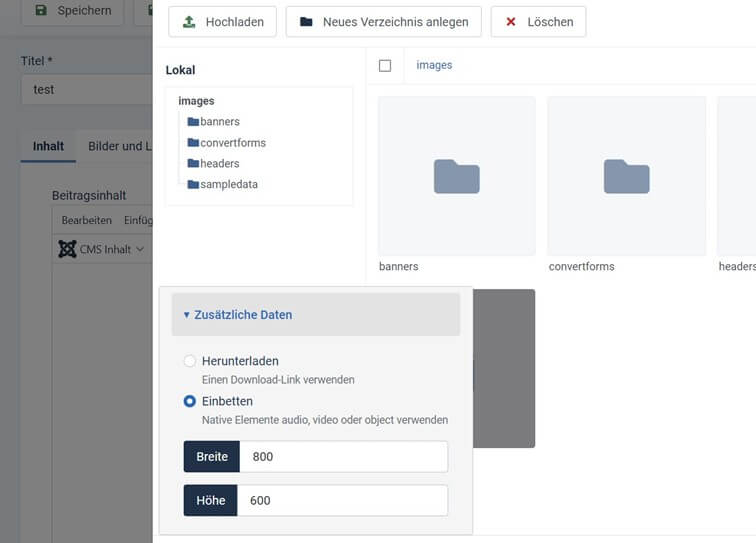Viewport: 756px width, 543px height.
Task: Open the images breadcrumb link
Action: tap(434, 65)
